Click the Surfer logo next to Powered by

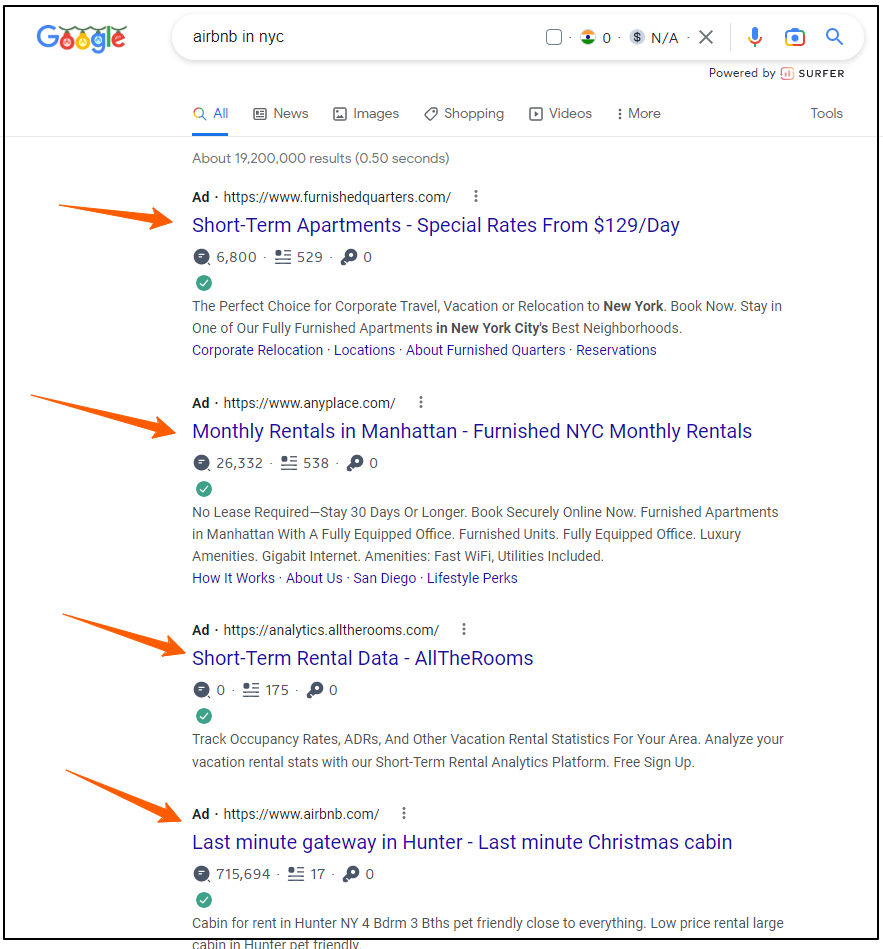point(813,74)
